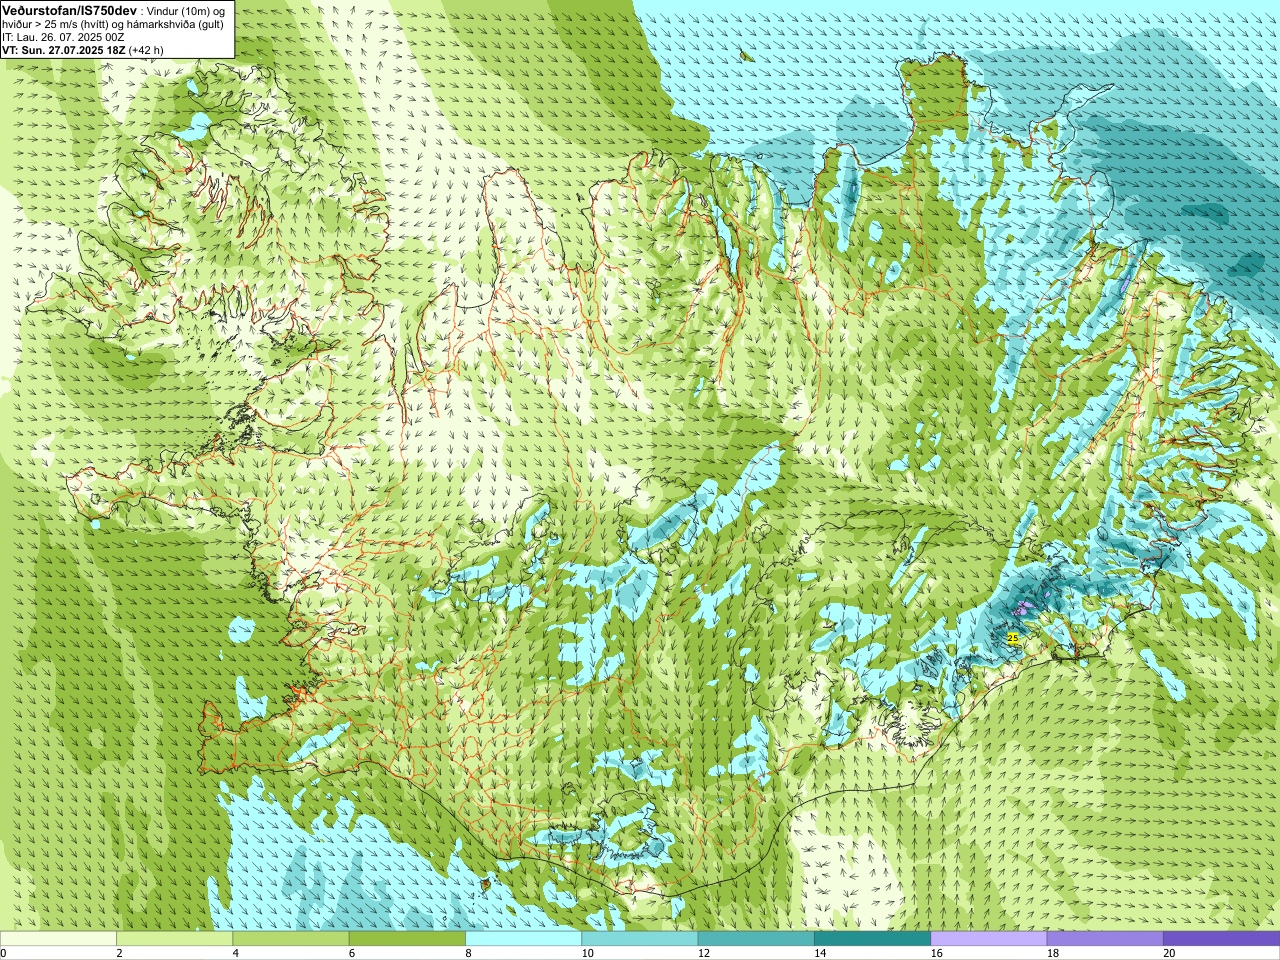This screenshot has width=1280, height=960.
Task: Click the legend scale label "16"
Action: (936, 953)
